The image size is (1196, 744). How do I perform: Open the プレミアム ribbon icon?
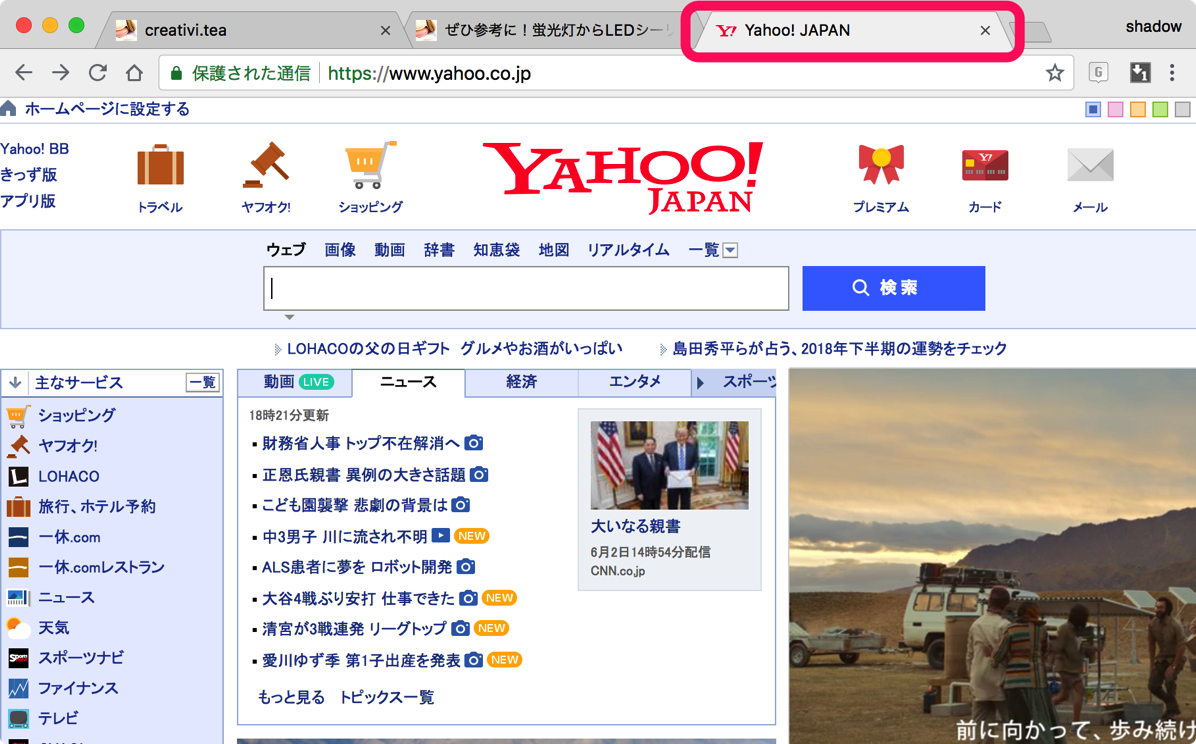tap(881, 164)
